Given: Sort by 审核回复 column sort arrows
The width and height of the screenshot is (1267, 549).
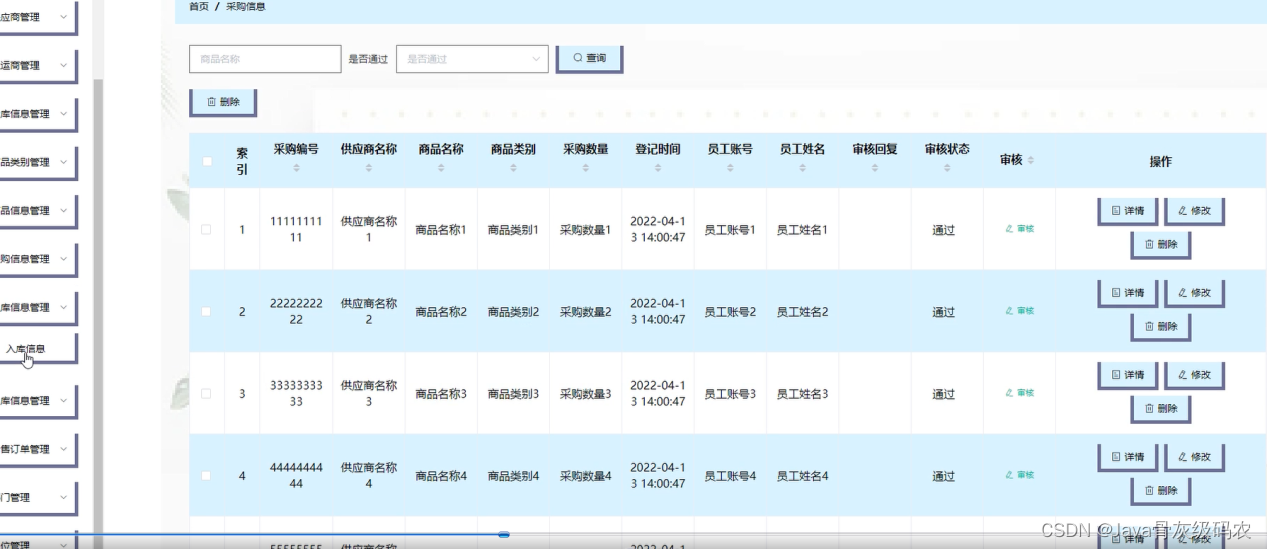Looking at the screenshot, I should pos(875,168).
